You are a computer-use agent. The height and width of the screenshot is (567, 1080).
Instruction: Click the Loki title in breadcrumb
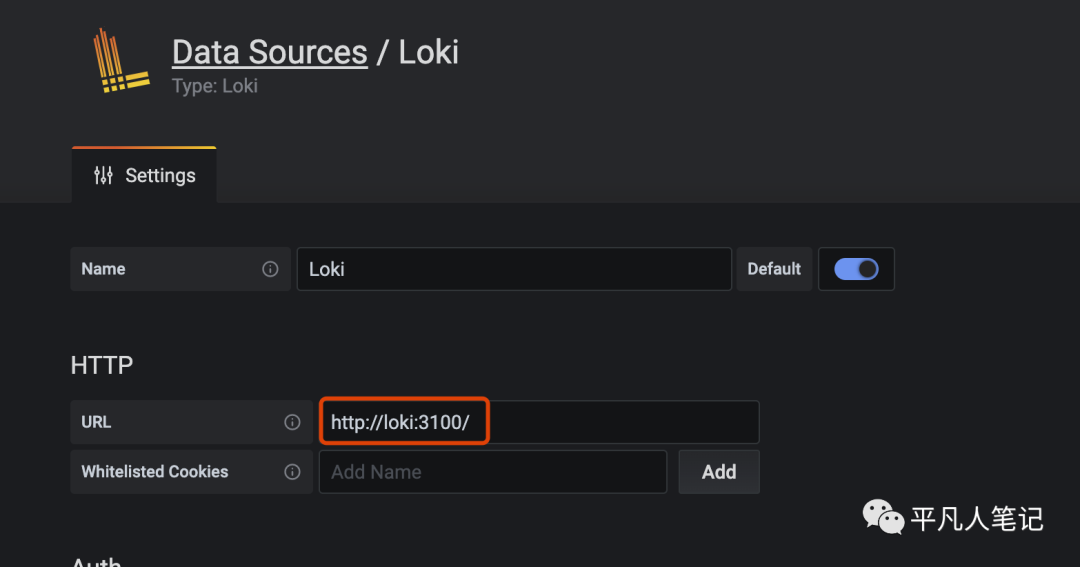pyautogui.click(x=429, y=52)
